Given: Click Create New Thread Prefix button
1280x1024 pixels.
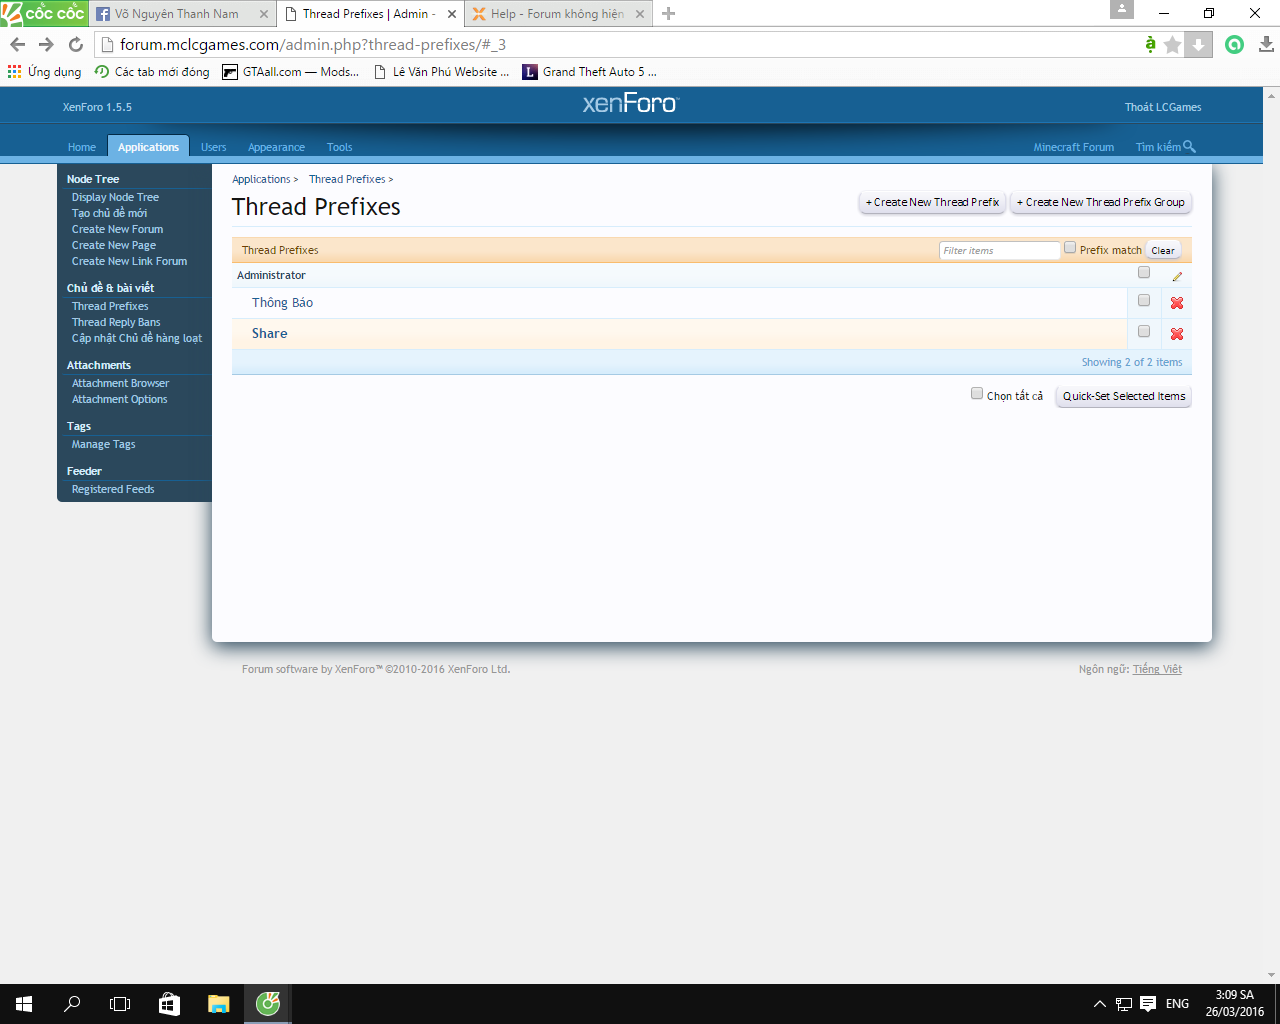Looking at the screenshot, I should 932,202.
